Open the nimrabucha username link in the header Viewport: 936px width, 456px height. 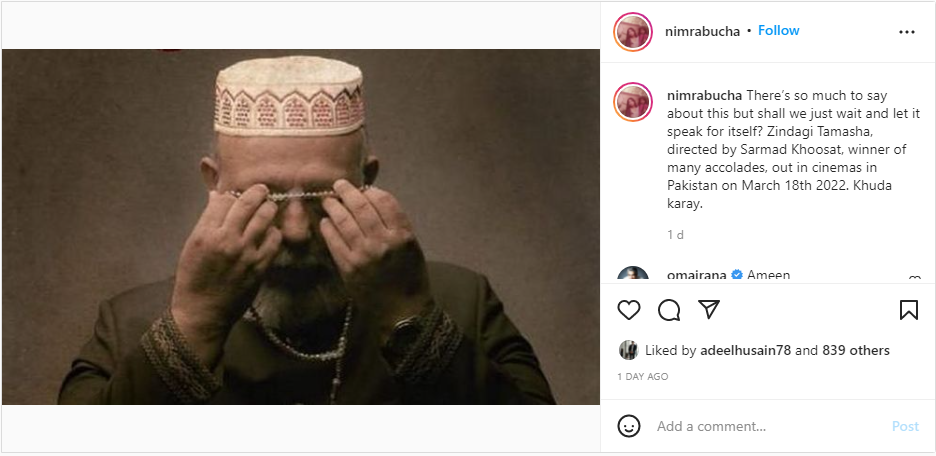[702, 31]
